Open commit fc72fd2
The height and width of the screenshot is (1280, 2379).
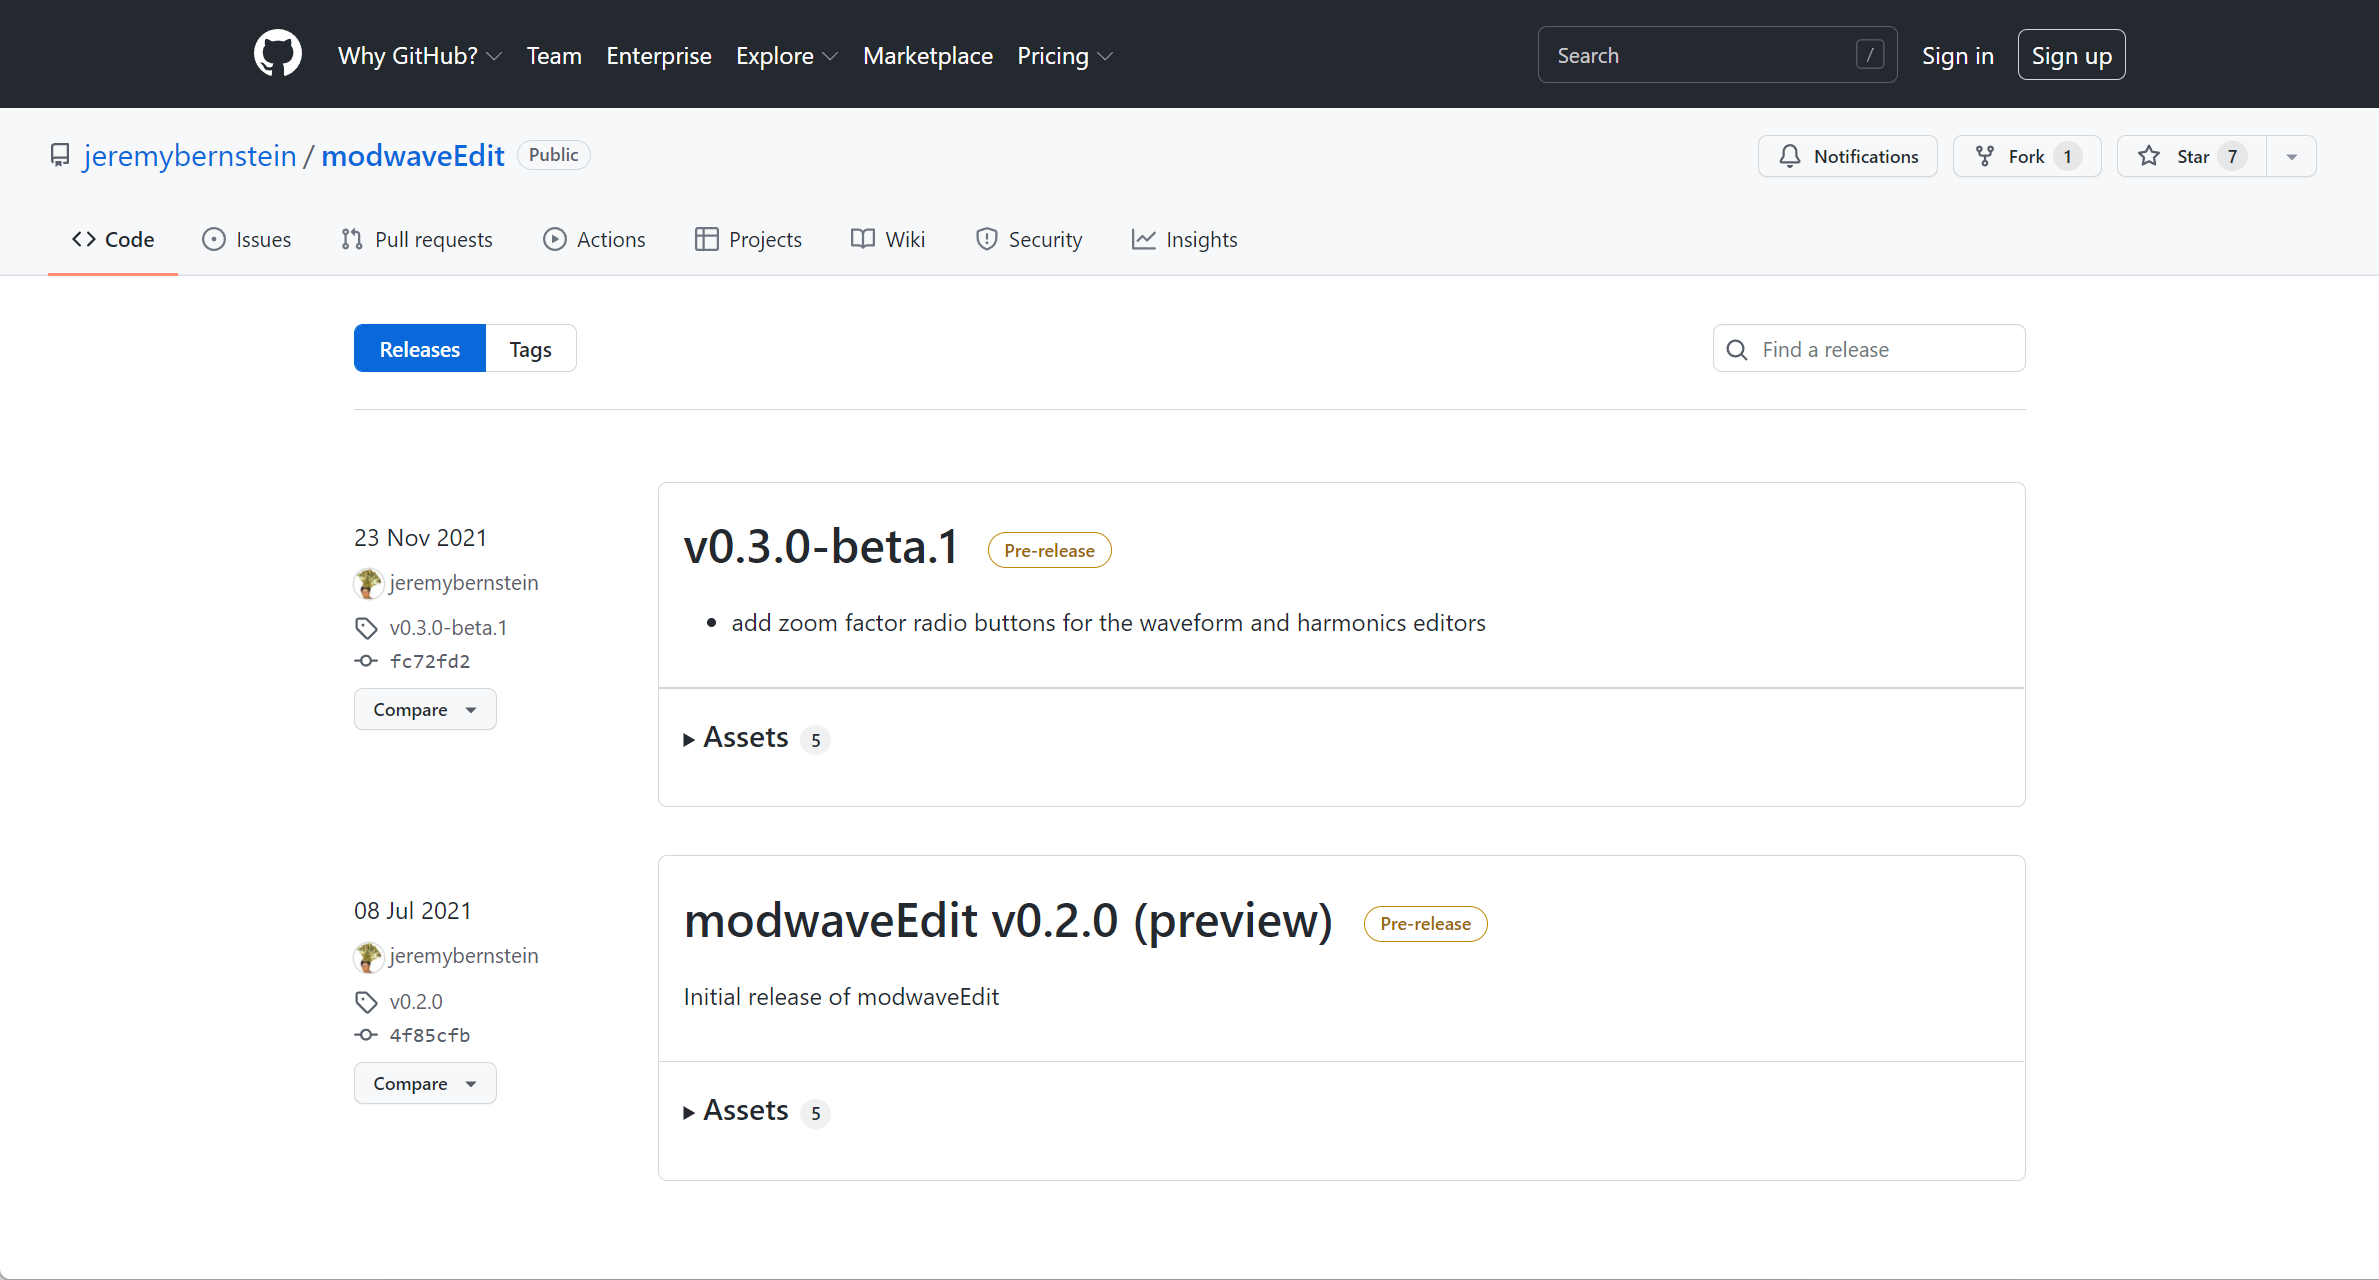(x=429, y=661)
